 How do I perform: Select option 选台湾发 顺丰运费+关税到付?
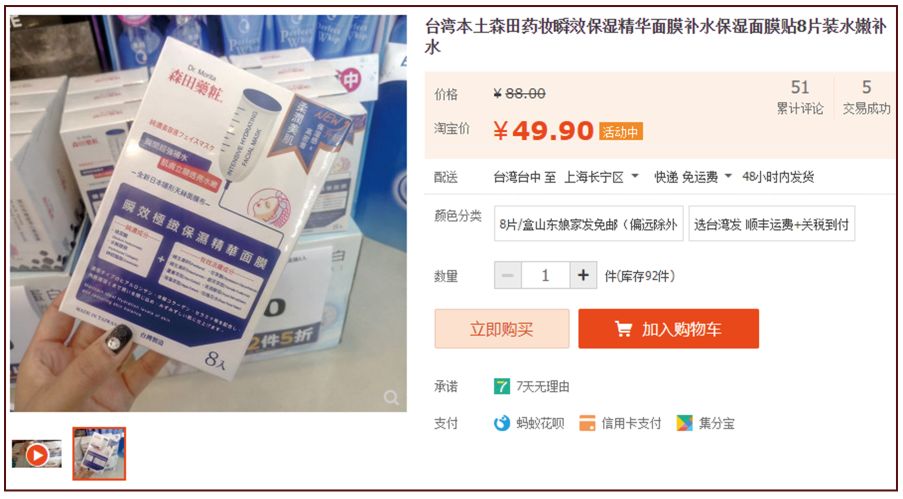(772, 224)
